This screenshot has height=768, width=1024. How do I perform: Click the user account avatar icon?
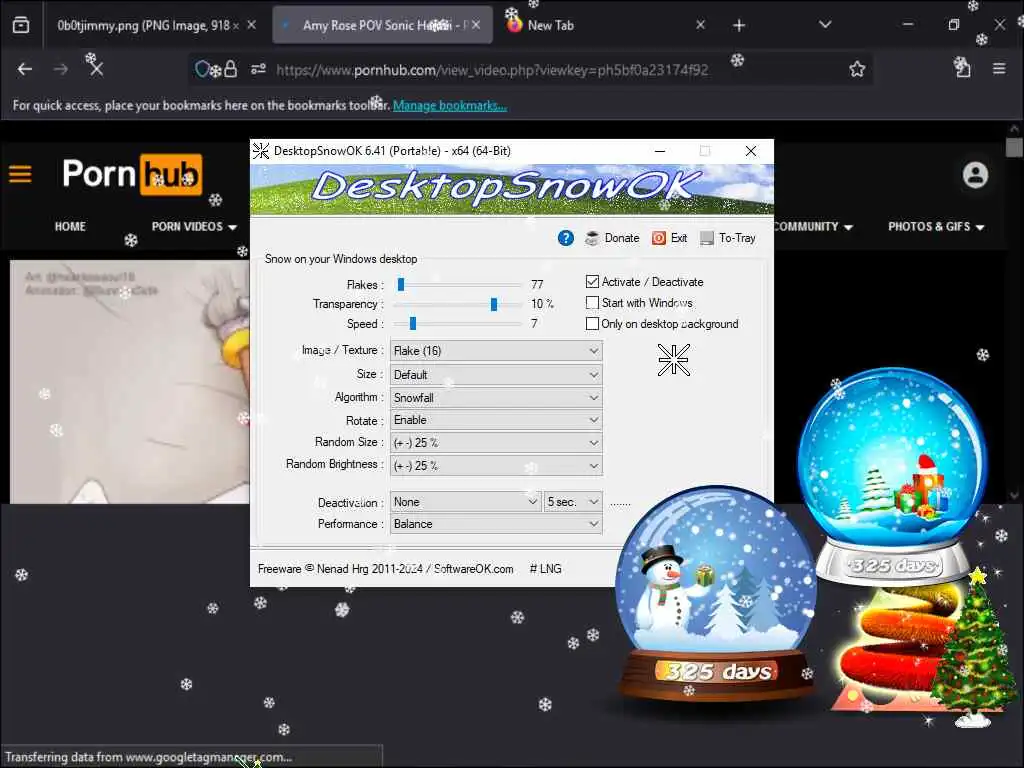coord(975,175)
